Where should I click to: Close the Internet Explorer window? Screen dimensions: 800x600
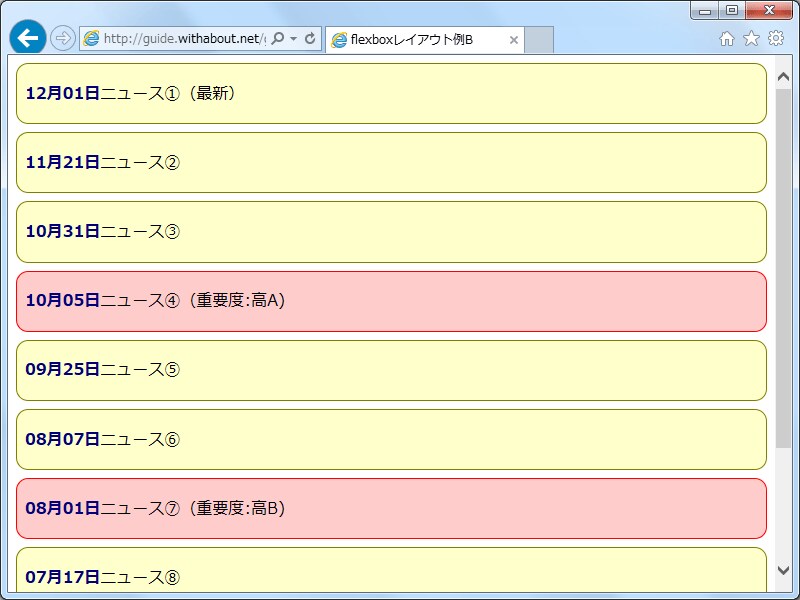pos(769,10)
